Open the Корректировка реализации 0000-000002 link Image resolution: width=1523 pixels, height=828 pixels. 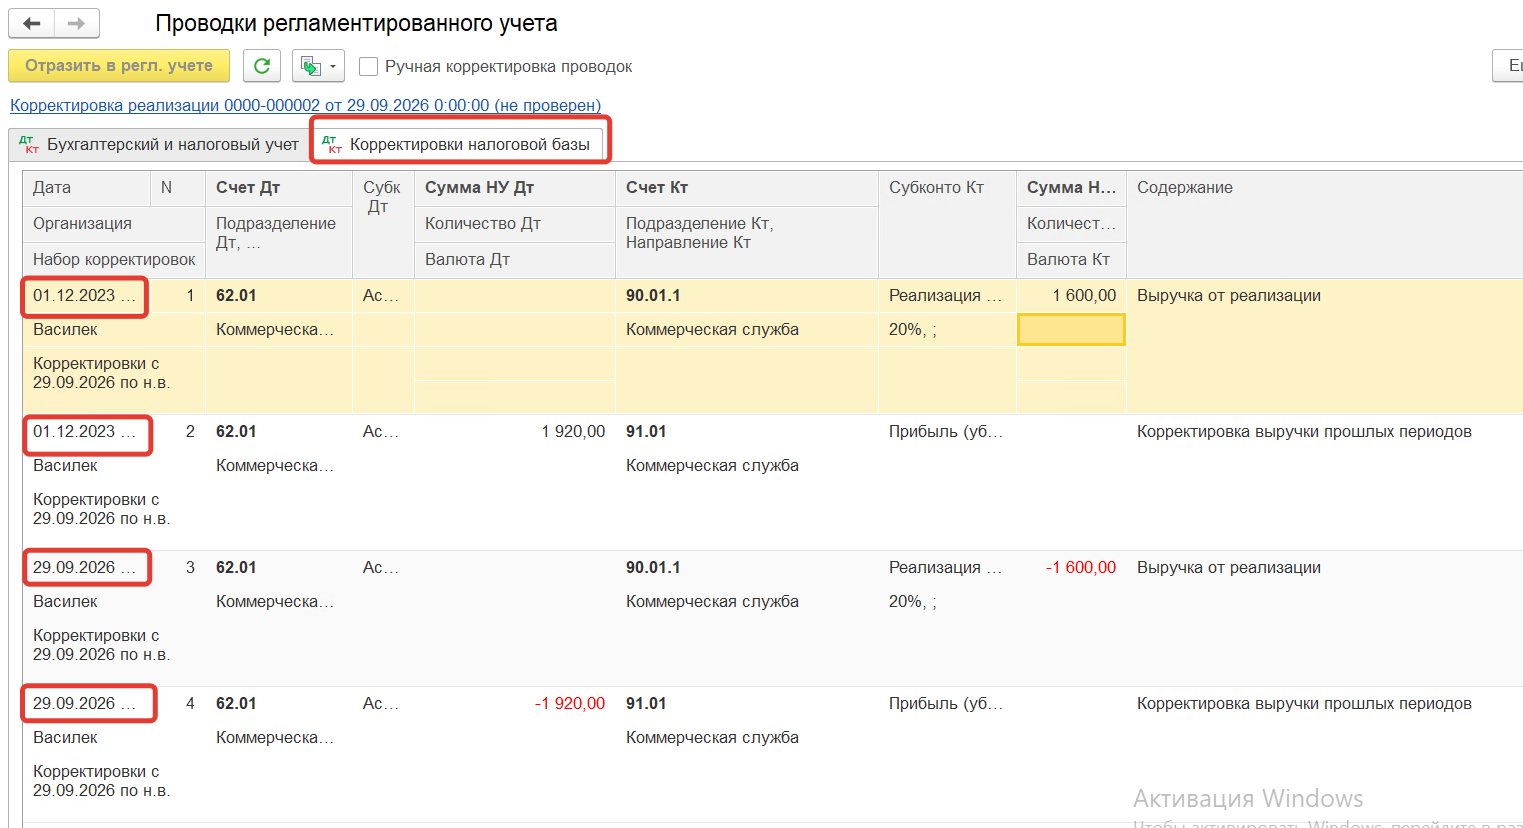[x=306, y=105]
